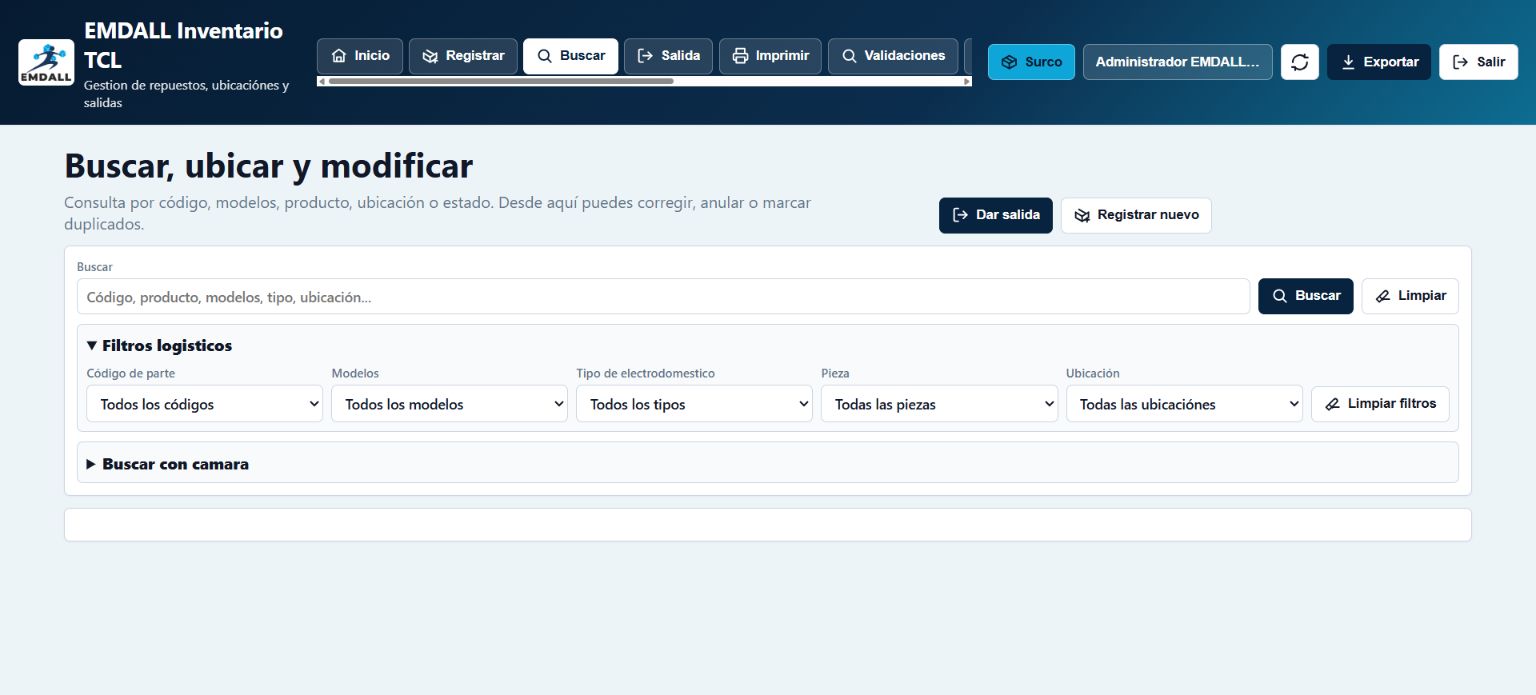
Task: Click the refresh sync icon button
Action: click(x=1299, y=62)
